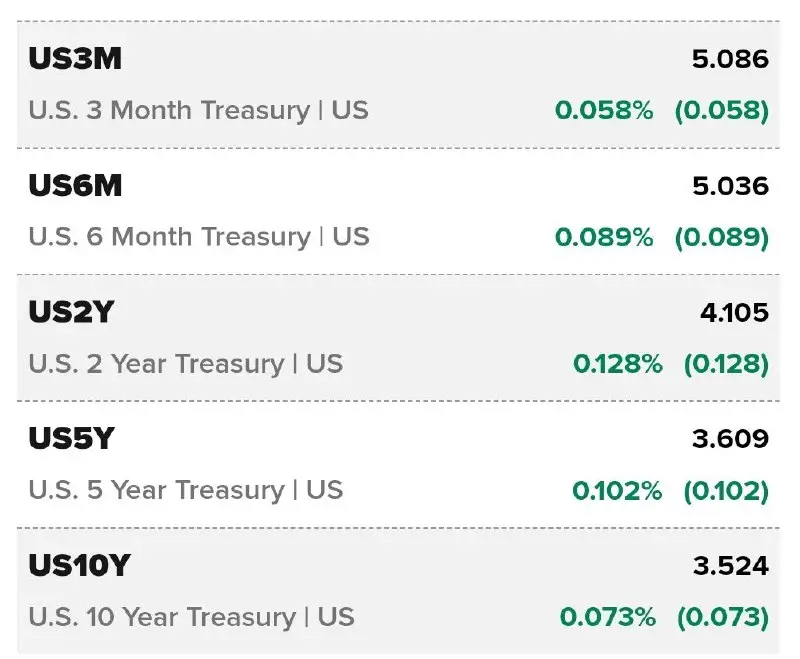Open the US3M ticker symbol
800x659 pixels.
point(75,59)
